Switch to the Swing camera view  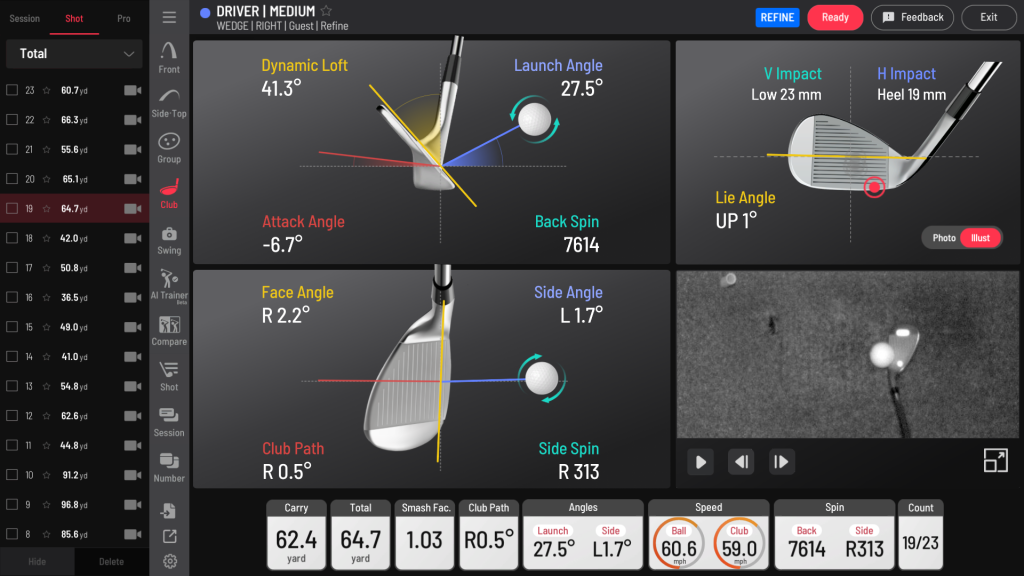point(169,239)
